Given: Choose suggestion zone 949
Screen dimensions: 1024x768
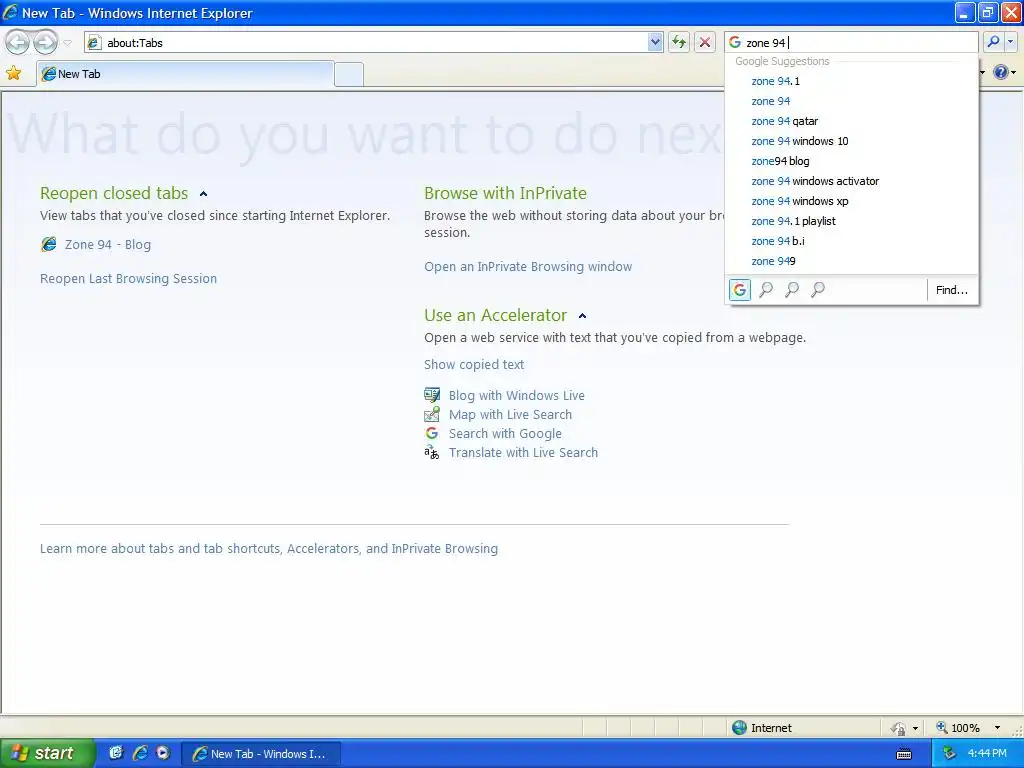Looking at the screenshot, I should click(852, 261).
